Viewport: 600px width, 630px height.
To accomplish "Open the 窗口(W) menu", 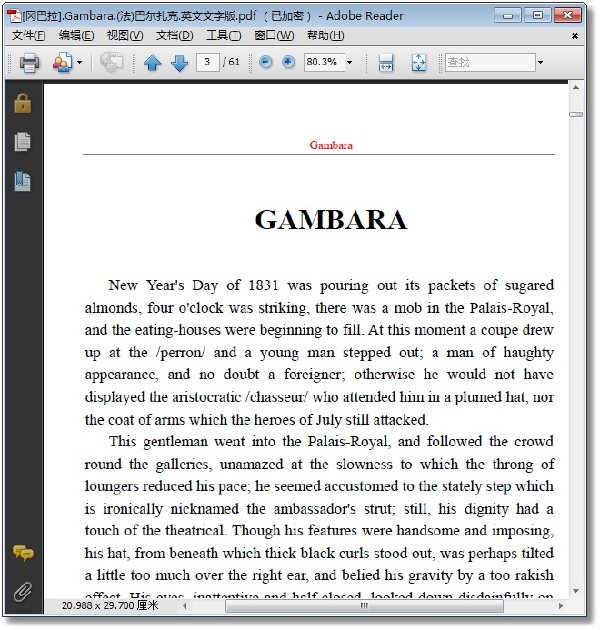I will tap(274, 36).
